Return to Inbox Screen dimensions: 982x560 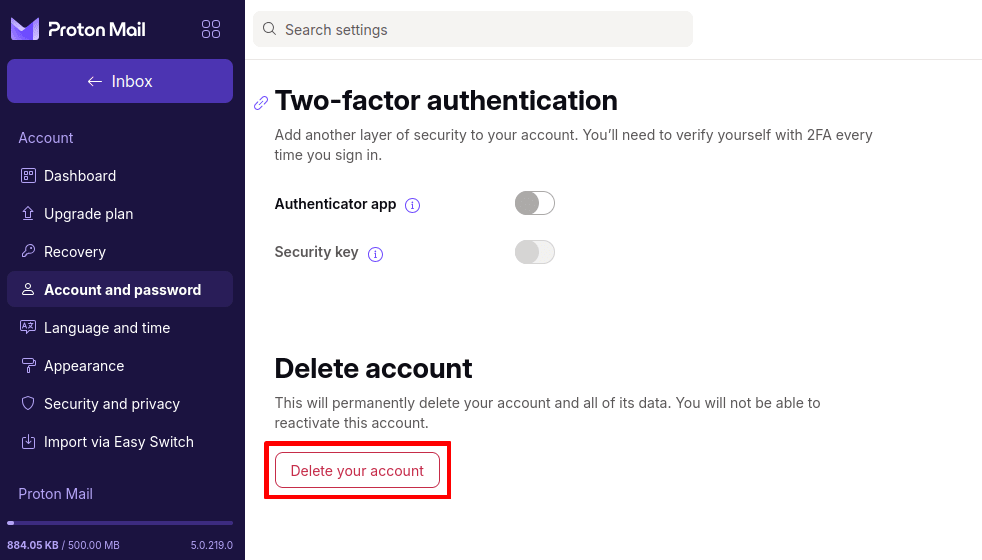120,81
